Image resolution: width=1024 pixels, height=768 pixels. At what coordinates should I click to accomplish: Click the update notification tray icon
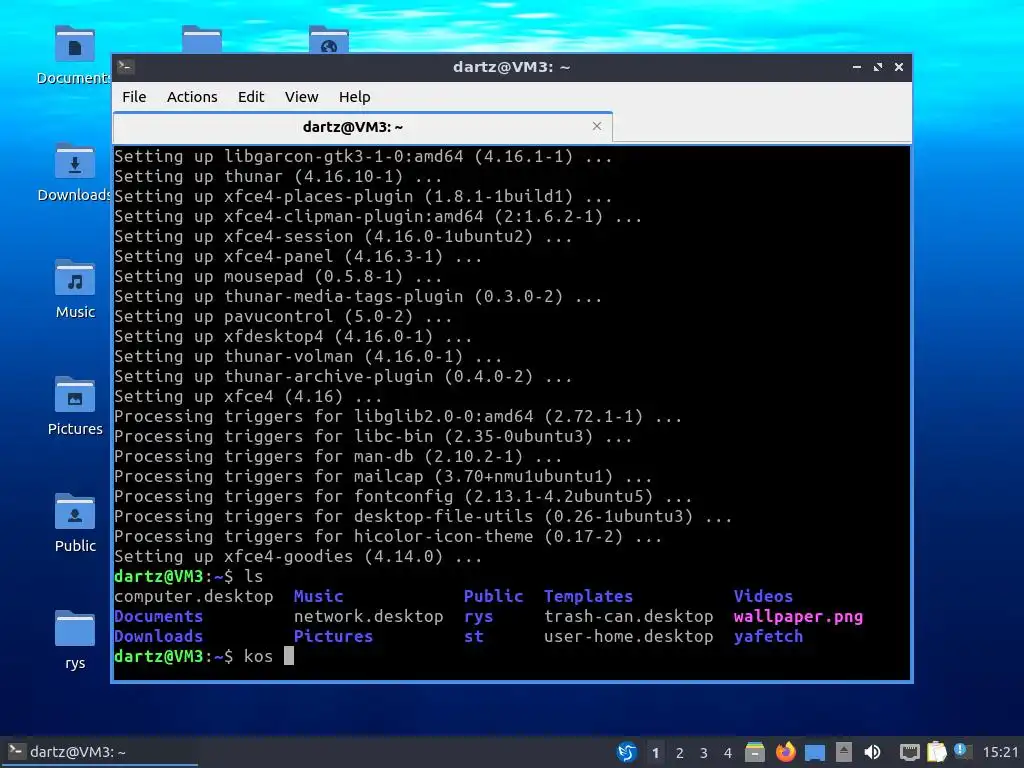point(963,751)
